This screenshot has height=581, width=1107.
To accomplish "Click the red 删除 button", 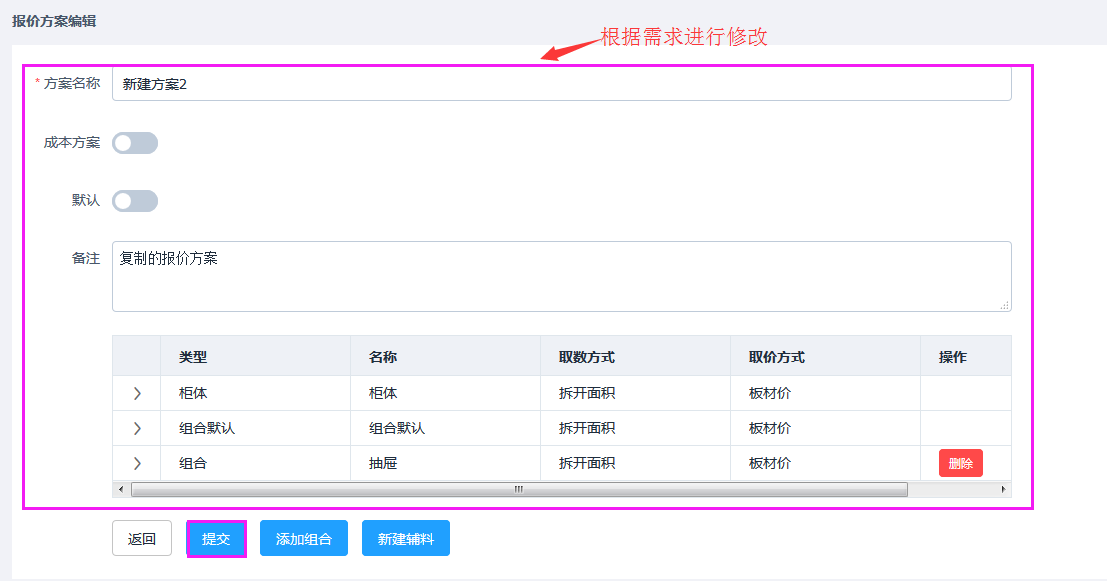I will (x=960, y=463).
